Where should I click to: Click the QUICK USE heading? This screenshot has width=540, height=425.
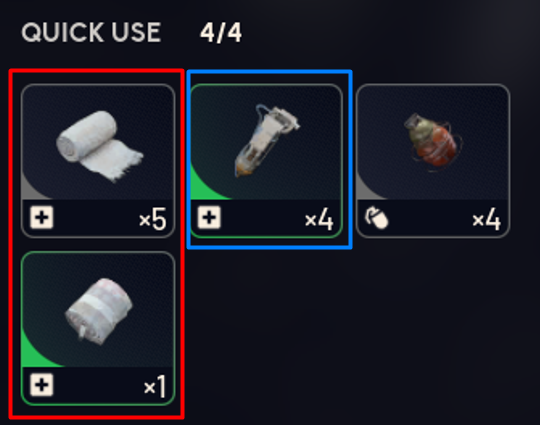pyautogui.click(x=91, y=33)
